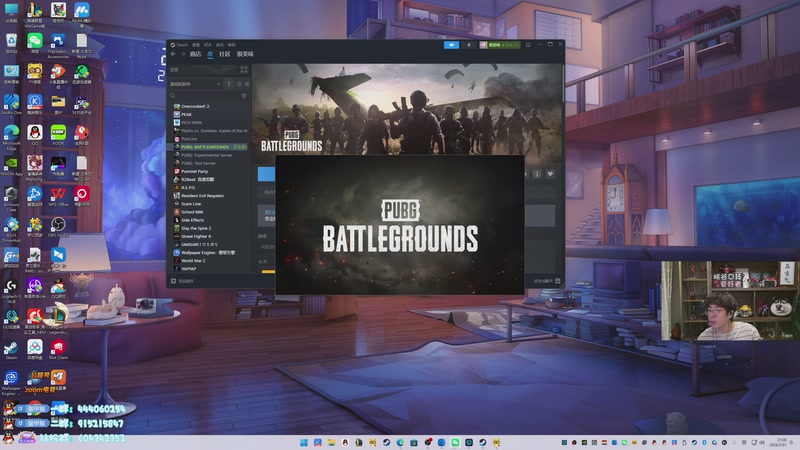Open the Steam menu in title bar

(182, 45)
